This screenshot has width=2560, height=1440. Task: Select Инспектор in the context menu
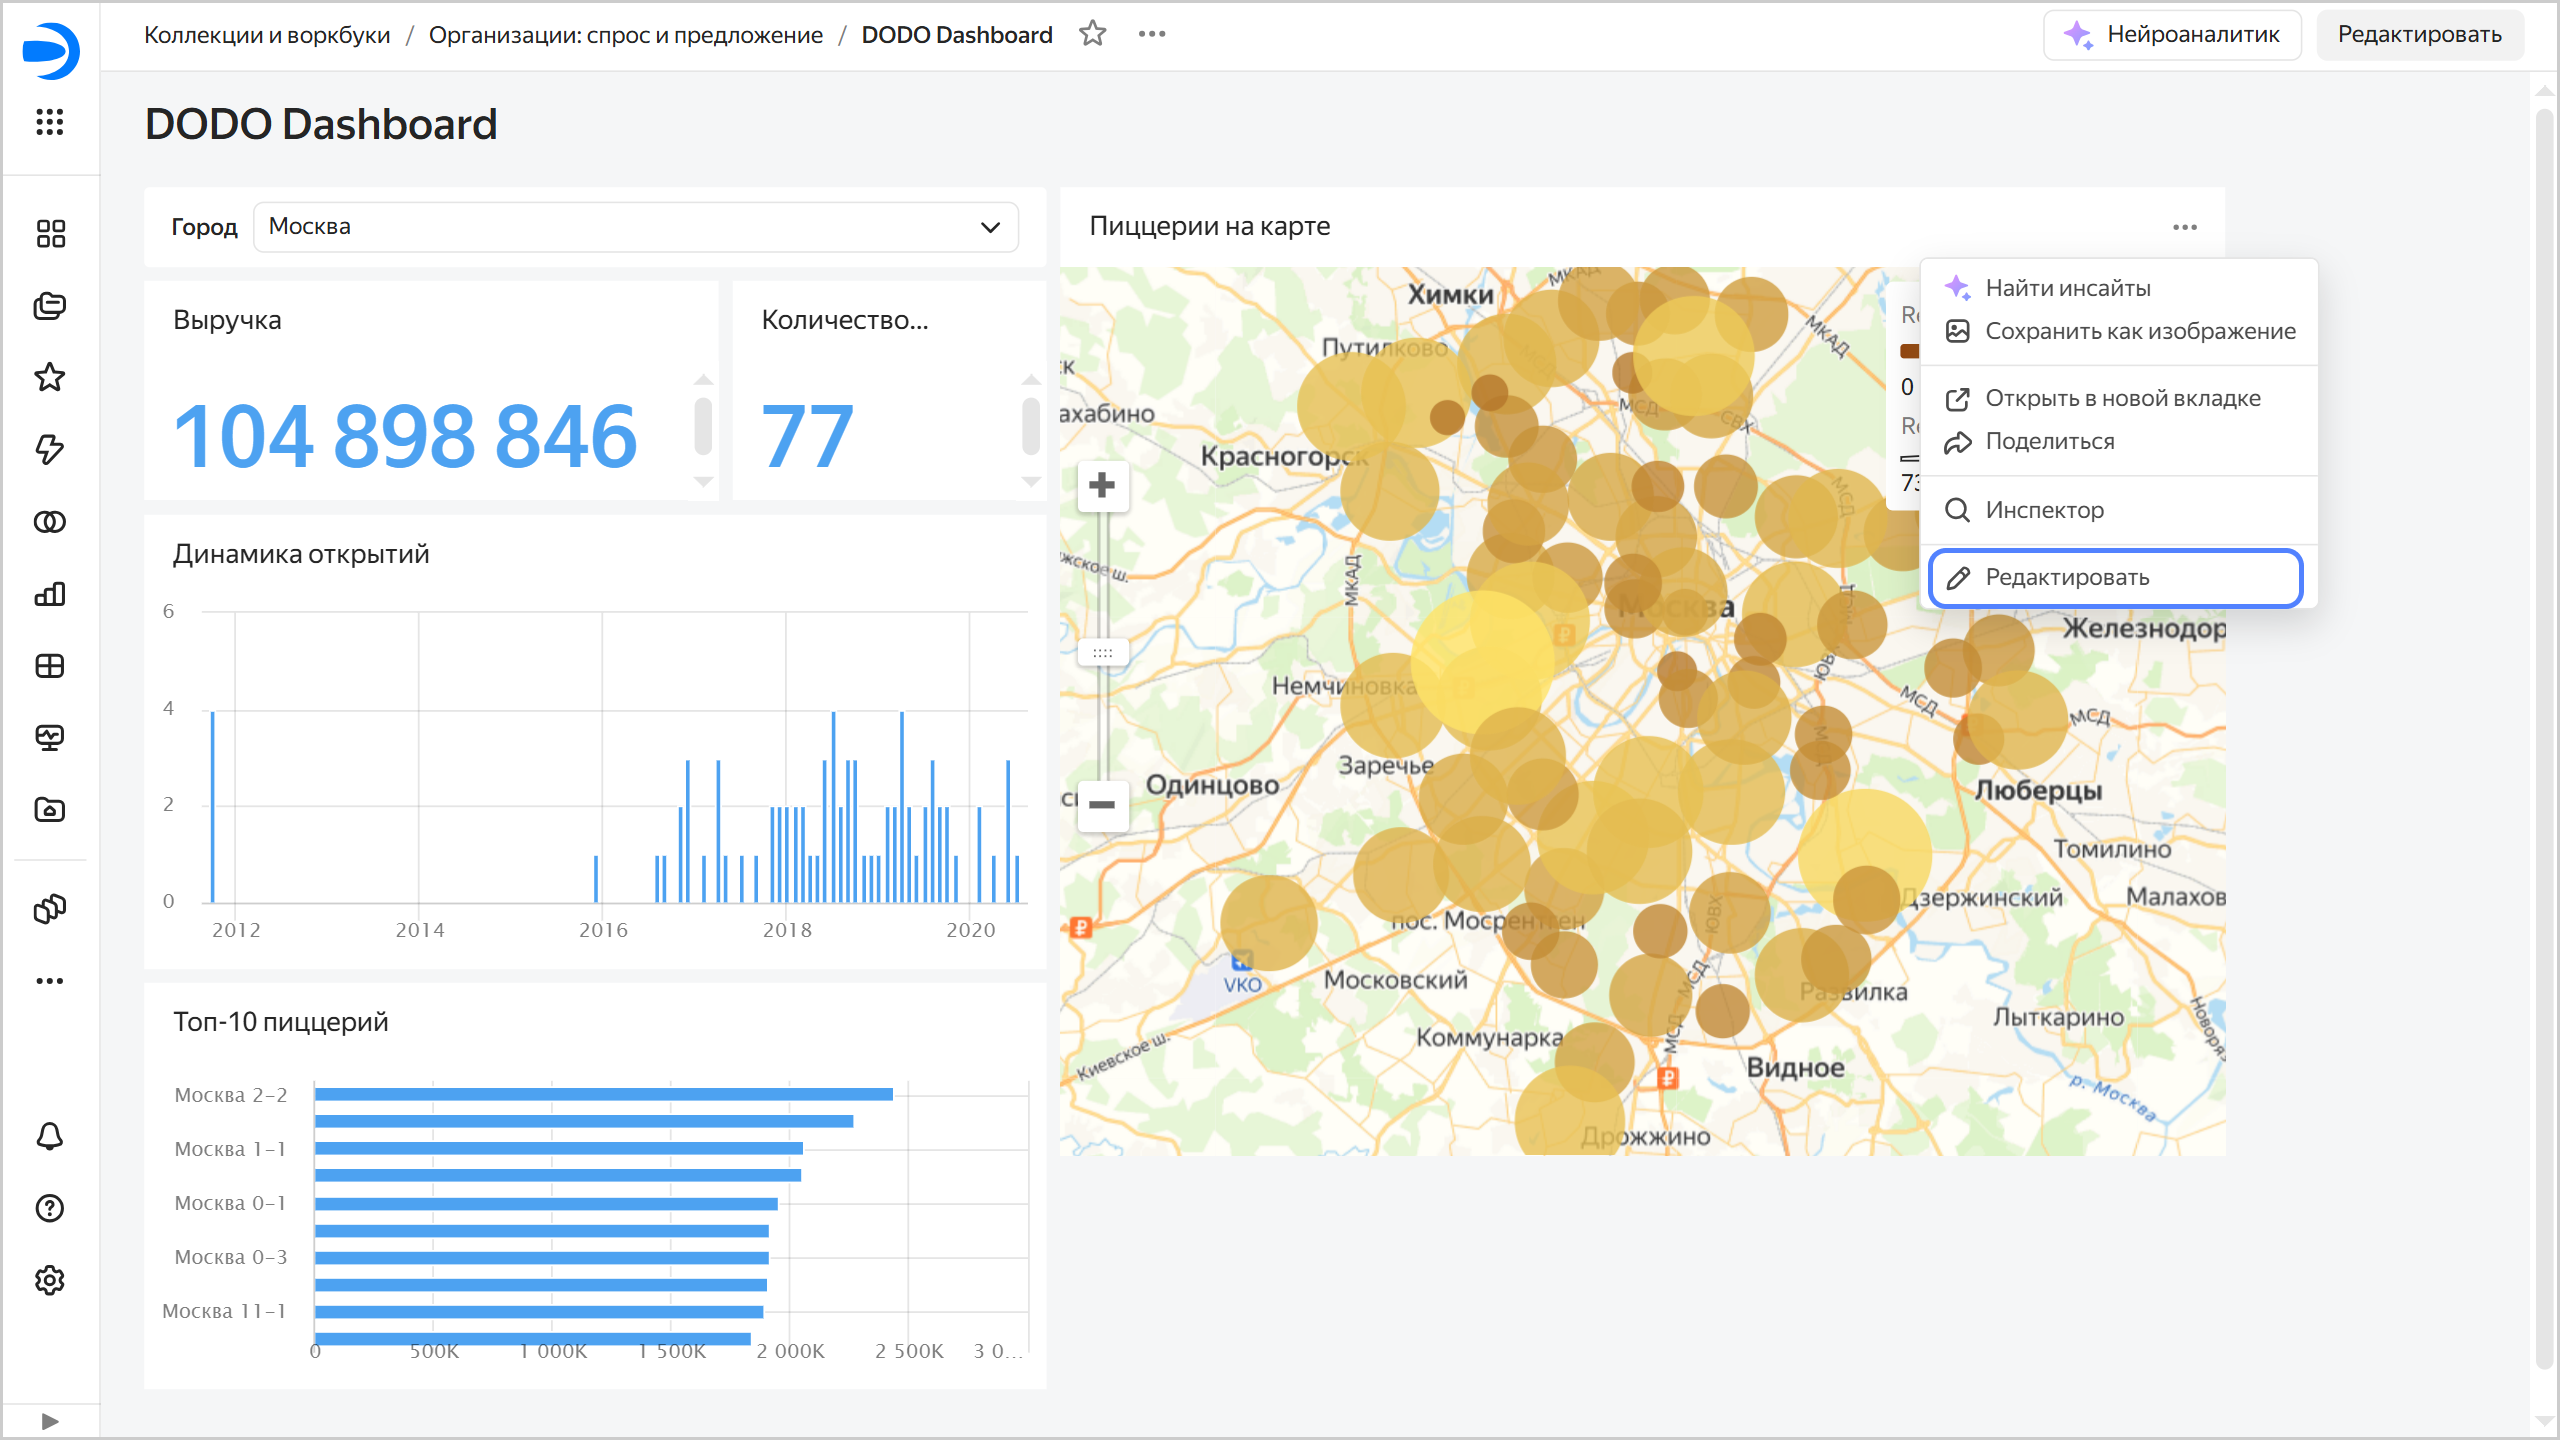point(2044,510)
